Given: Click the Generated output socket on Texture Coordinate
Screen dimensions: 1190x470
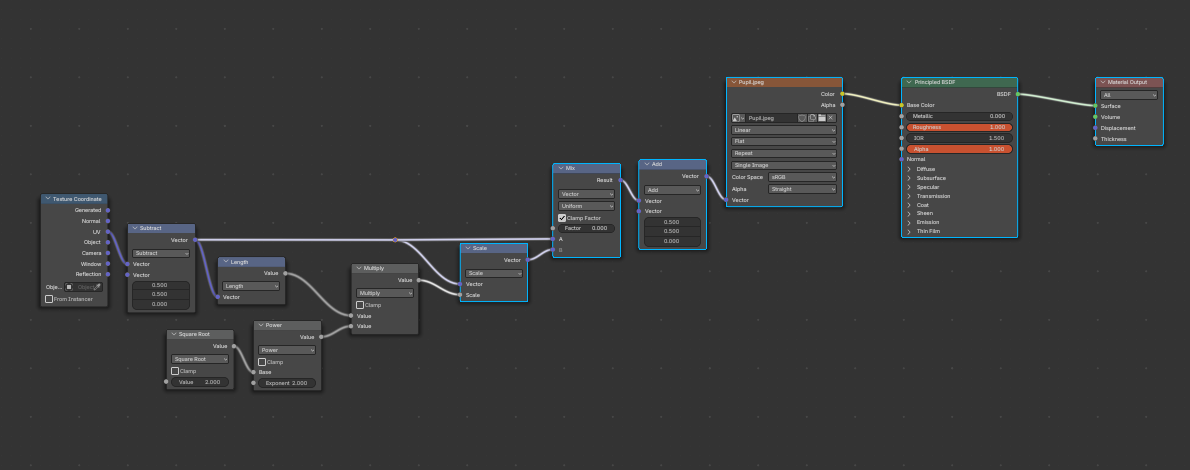Looking at the screenshot, I should click(x=107, y=210).
